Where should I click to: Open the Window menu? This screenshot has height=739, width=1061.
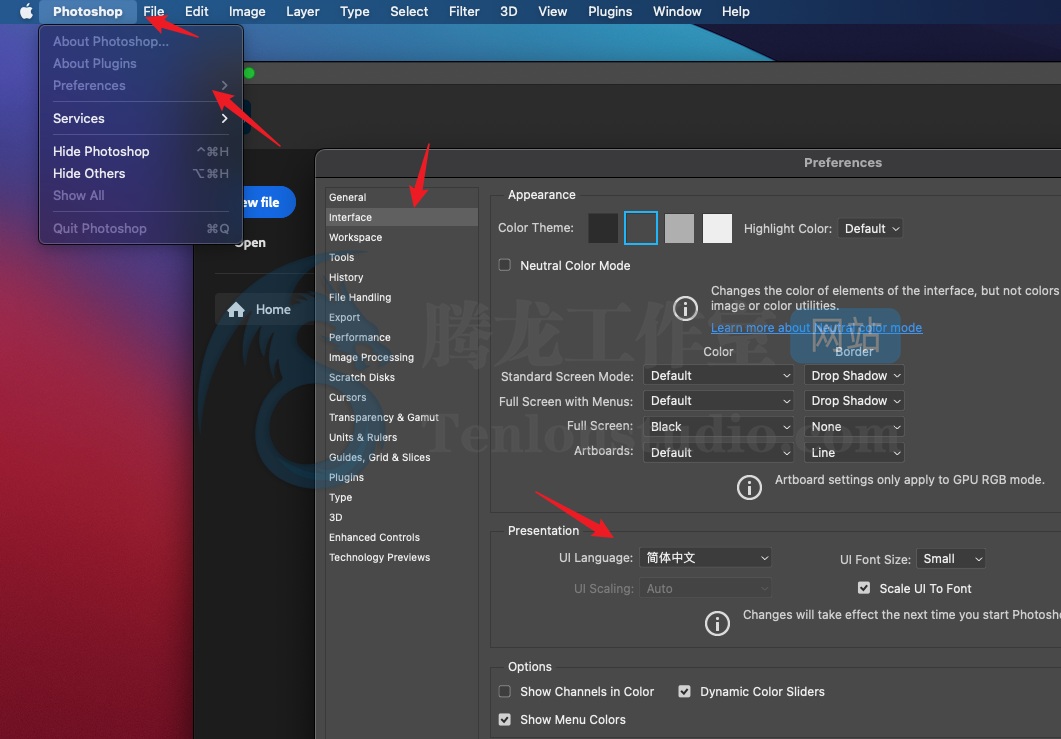pyautogui.click(x=677, y=12)
